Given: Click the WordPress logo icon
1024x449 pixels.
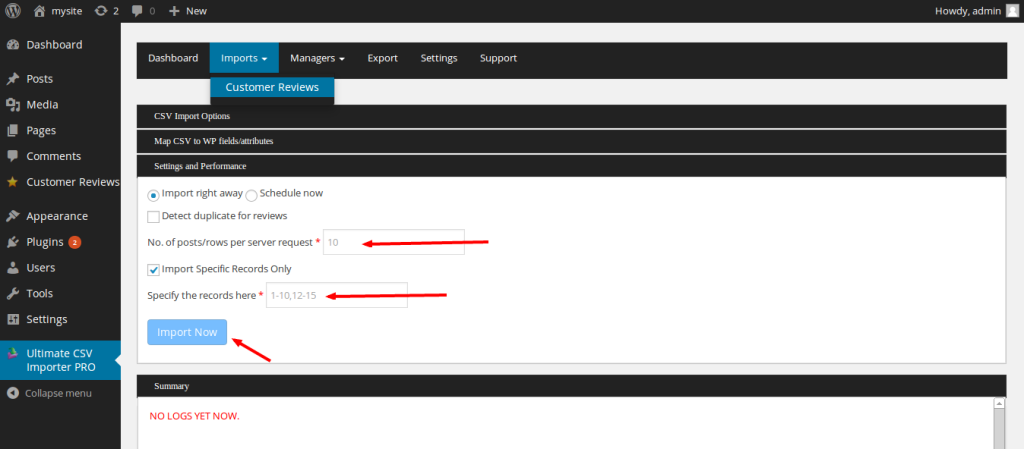Looking at the screenshot, I should [13, 10].
